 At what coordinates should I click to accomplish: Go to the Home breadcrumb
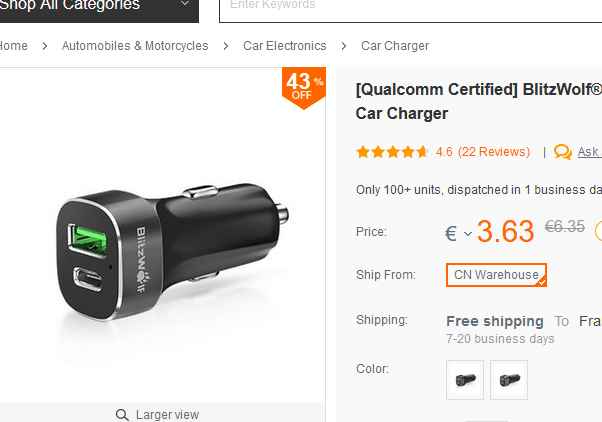point(14,46)
